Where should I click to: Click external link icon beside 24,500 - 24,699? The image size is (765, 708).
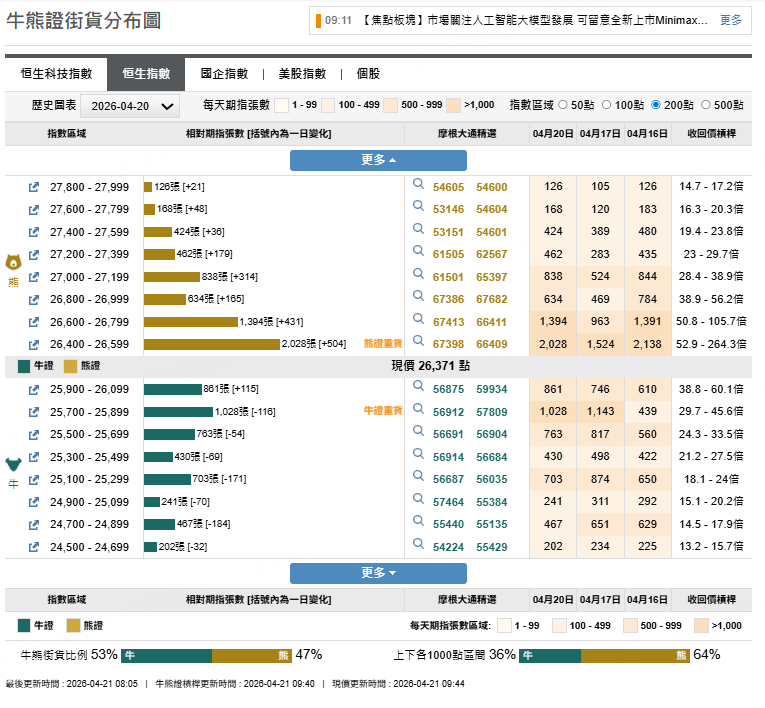pos(33,547)
